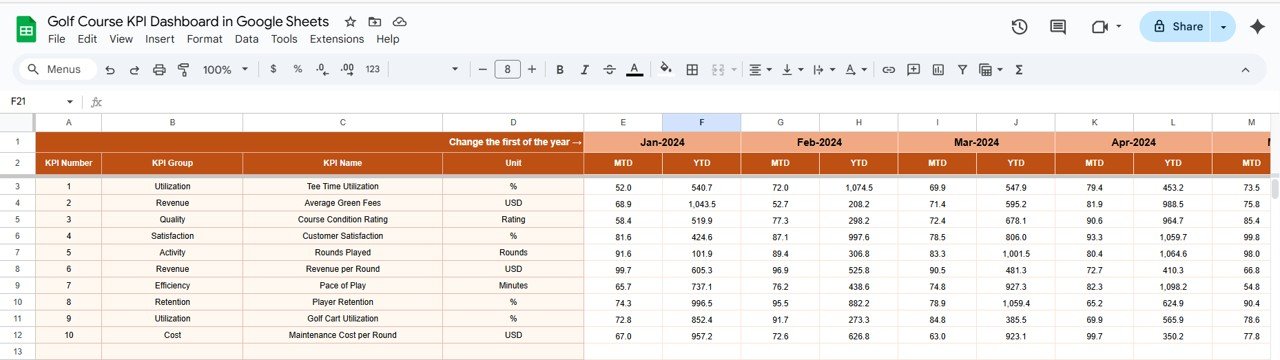Click the Gemini sparkle icon

tap(1258, 27)
